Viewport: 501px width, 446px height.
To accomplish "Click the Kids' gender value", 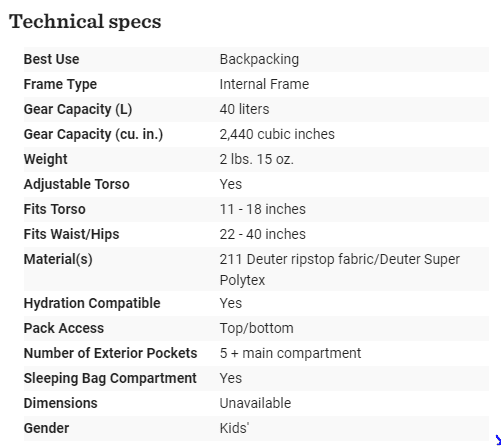I will tap(234, 428).
